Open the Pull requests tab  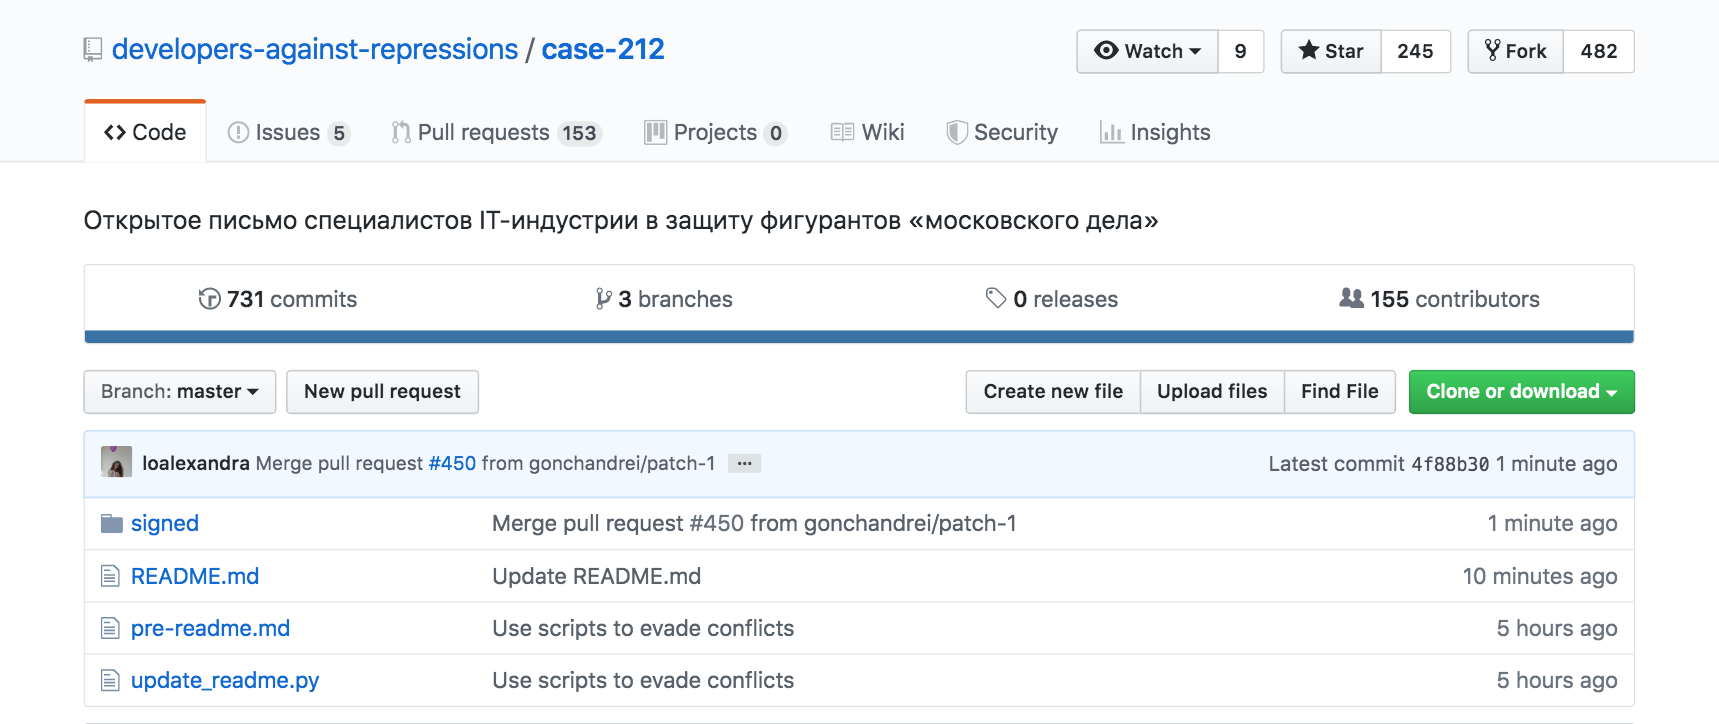[x=495, y=132]
